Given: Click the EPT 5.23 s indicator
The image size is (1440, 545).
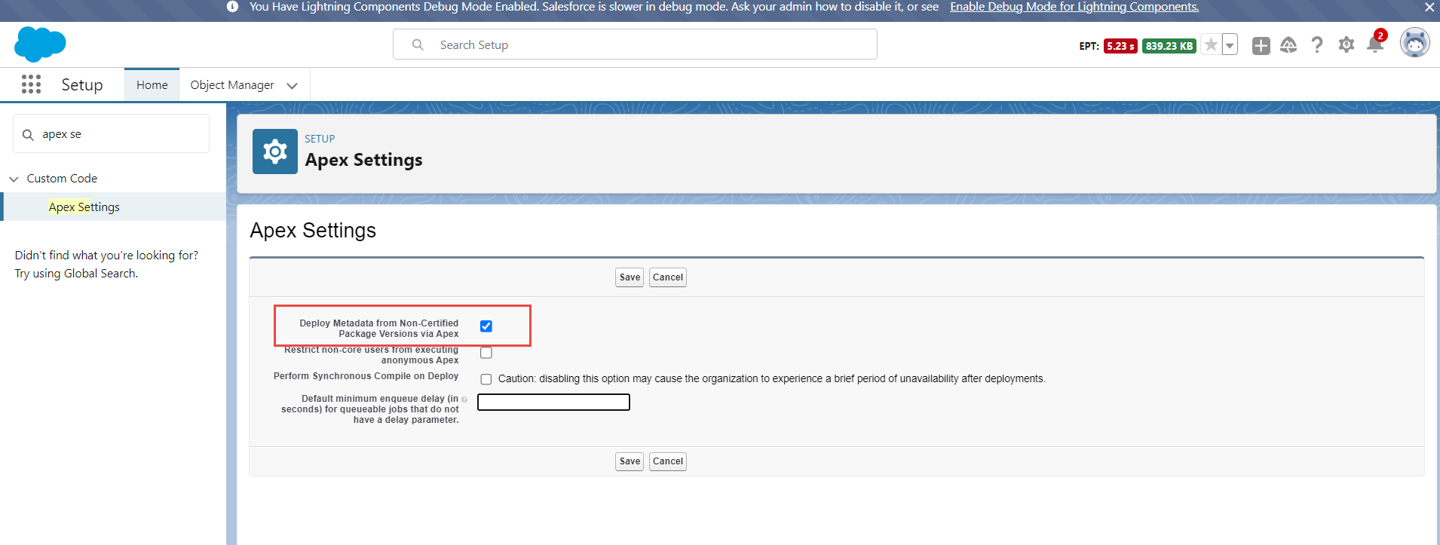Looking at the screenshot, I should pos(1120,46).
